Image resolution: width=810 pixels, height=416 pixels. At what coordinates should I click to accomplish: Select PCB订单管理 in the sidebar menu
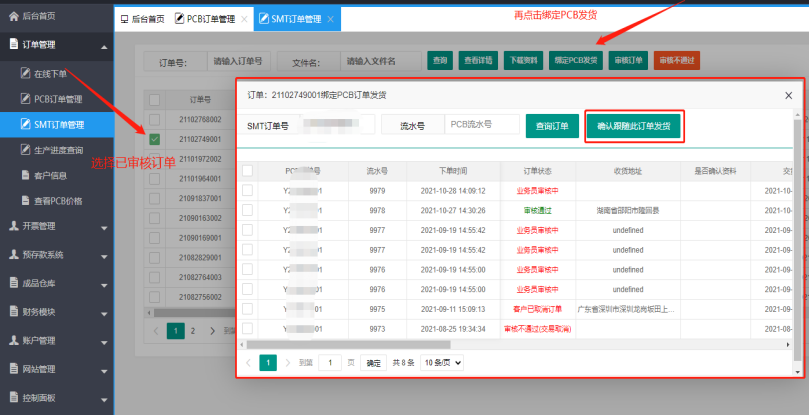[58, 99]
